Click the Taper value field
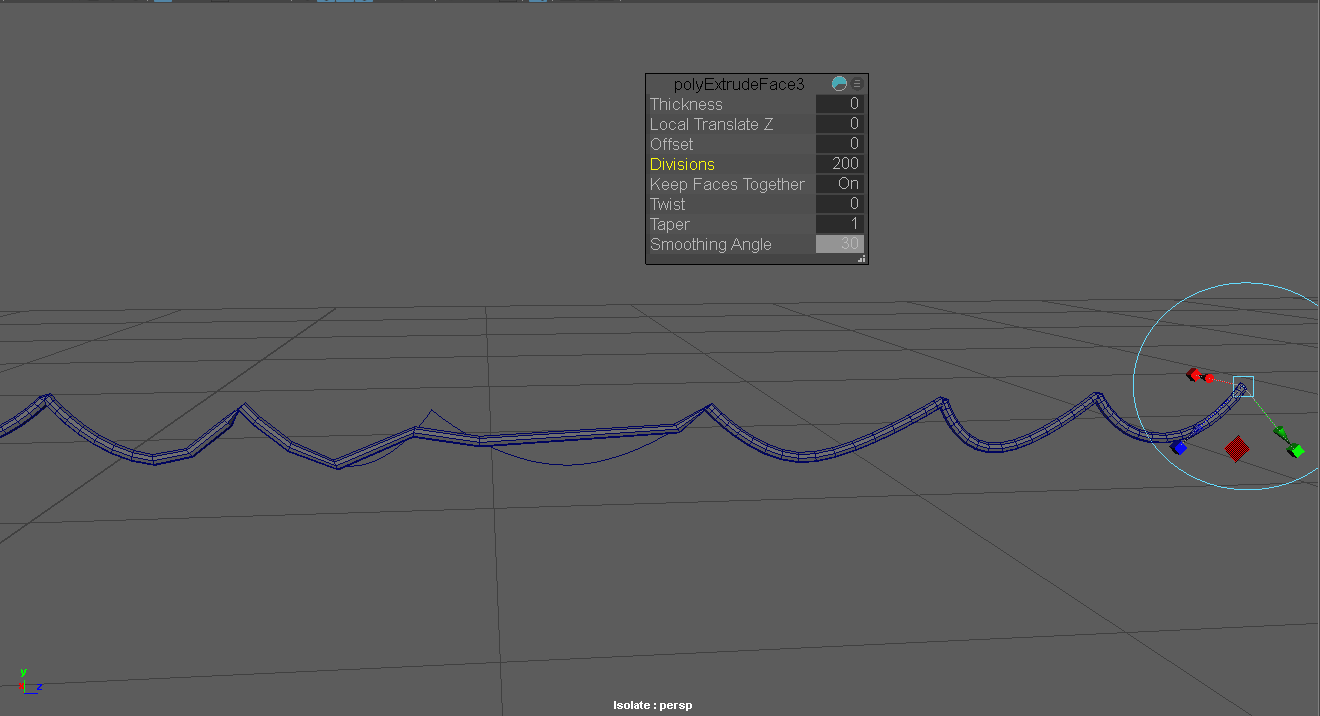 coord(840,224)
